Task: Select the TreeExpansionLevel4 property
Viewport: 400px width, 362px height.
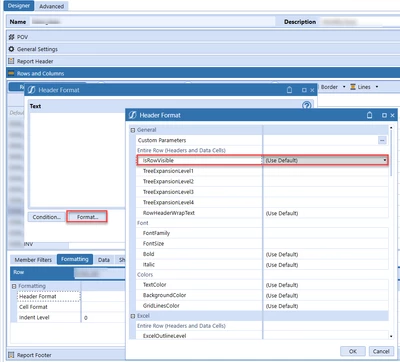Action: point(168,202)
